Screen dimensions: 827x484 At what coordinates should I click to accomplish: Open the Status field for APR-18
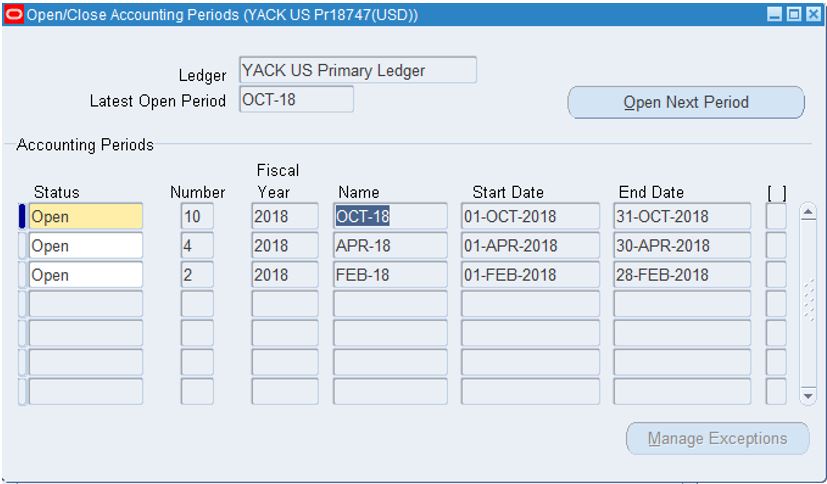(85, 246)
